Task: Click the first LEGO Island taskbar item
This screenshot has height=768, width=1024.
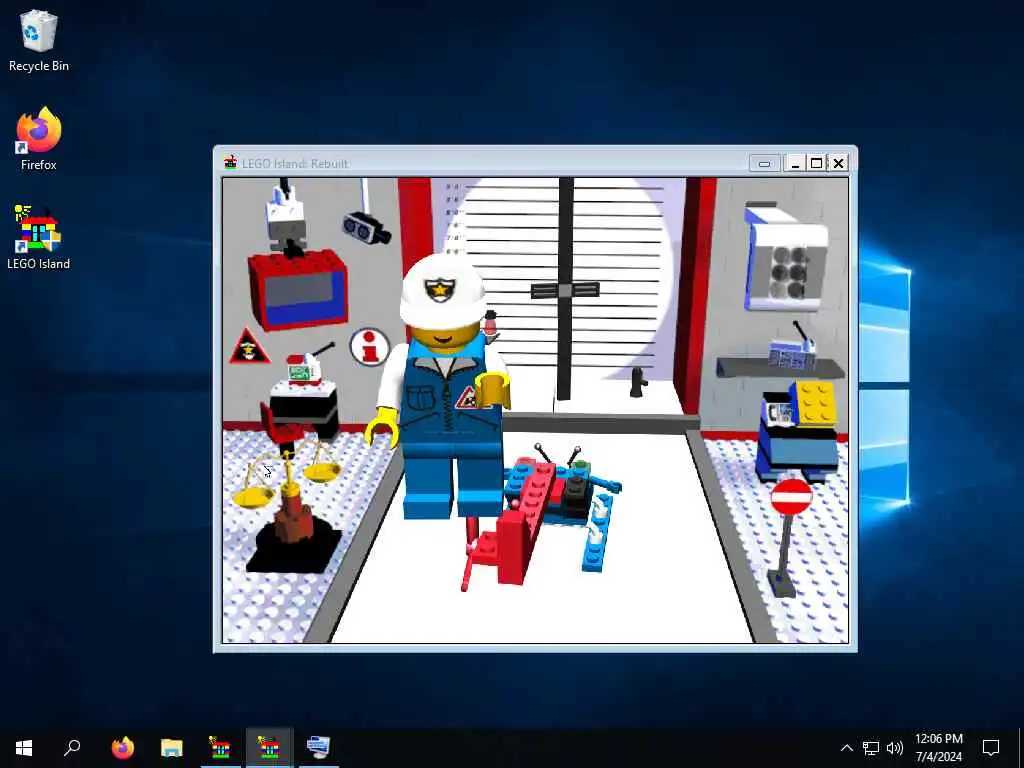Action: click(x=220, y=747)
